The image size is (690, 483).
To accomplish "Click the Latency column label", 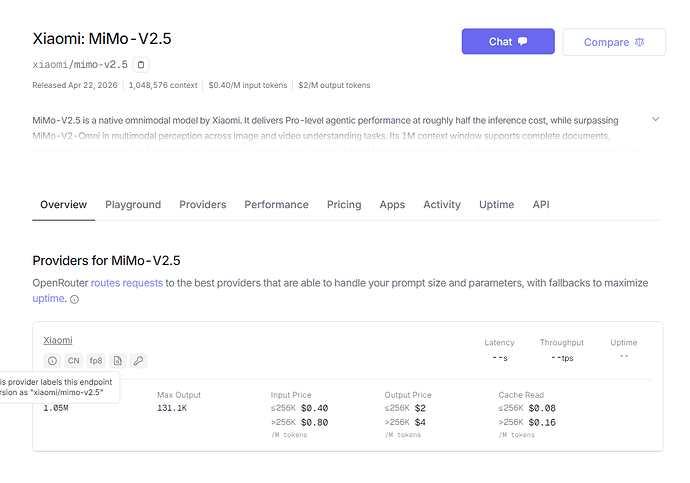I will pos(499,342).
